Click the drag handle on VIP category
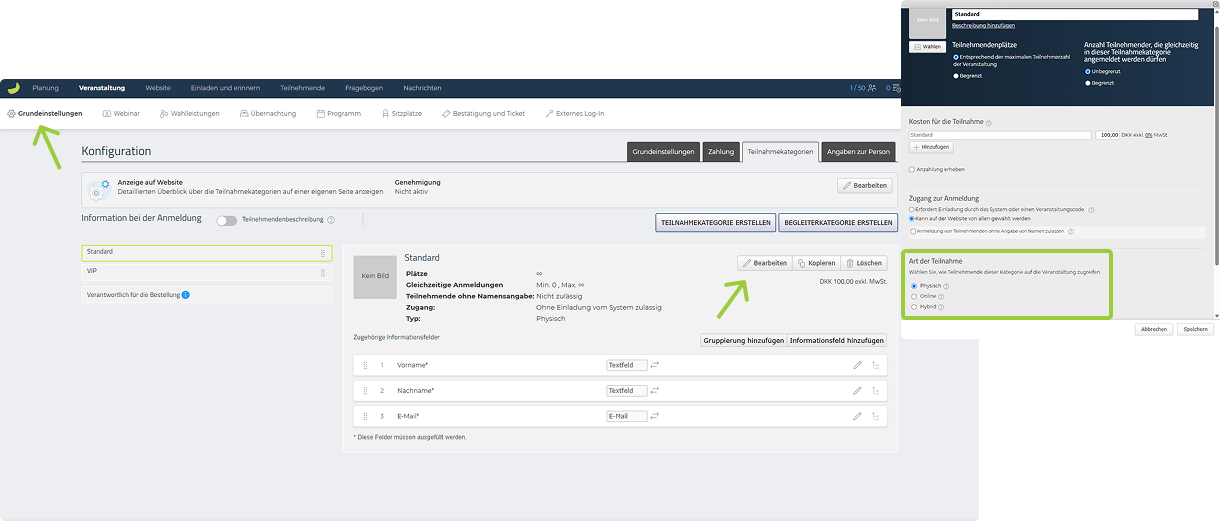 [322, 272]
